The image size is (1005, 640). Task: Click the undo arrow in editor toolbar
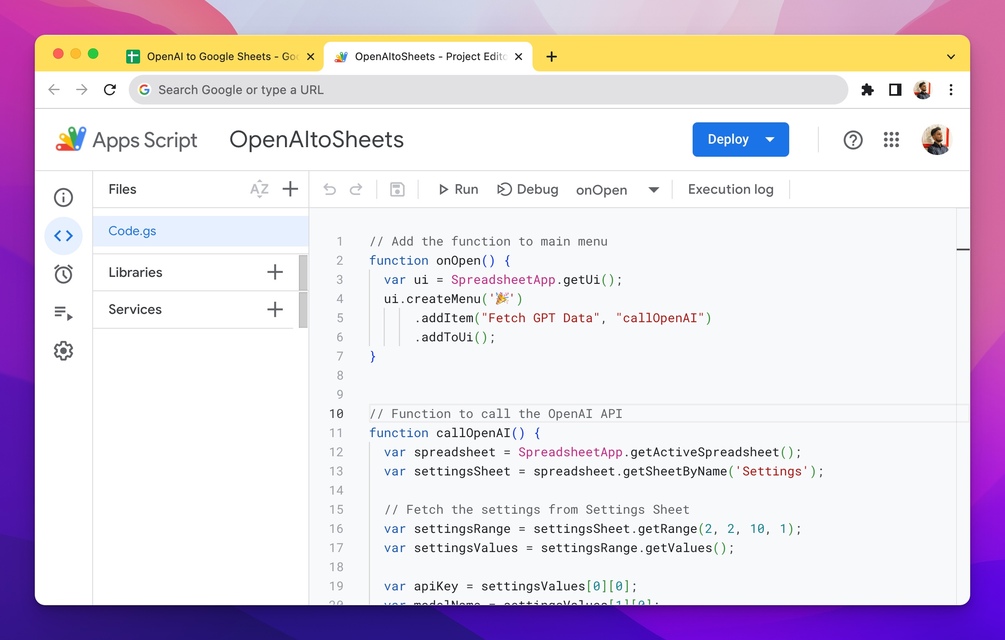pos(329,190)
